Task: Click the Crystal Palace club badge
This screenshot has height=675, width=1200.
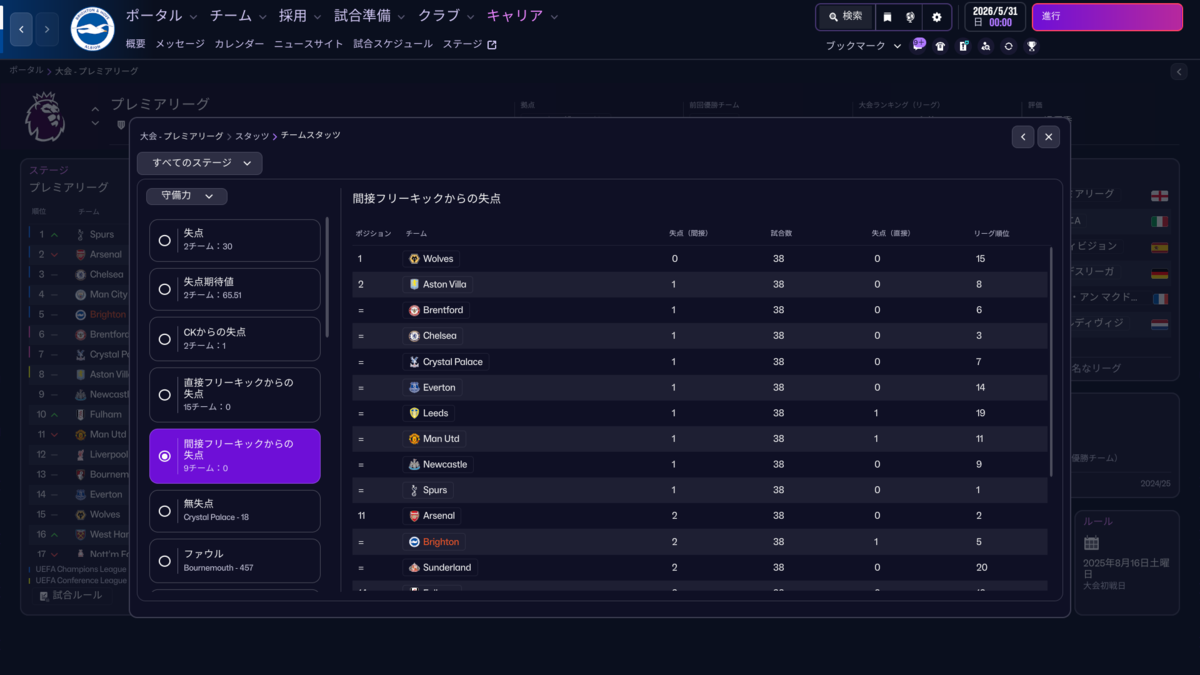Action: click(x=414, y=361)
